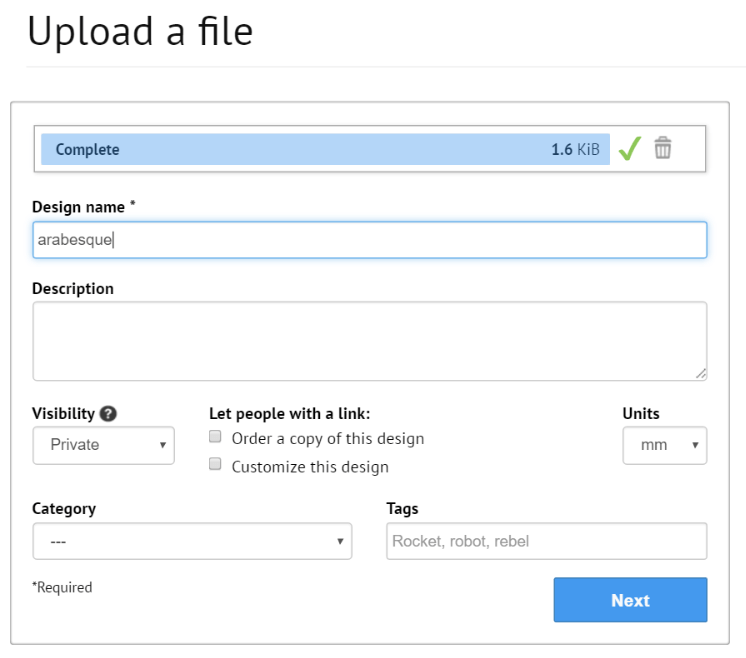Image resolution: width=746 pixels, height=658 pixels.
Task: Delete the uploaded file with trash icon
Action: (x=662, y=148)
